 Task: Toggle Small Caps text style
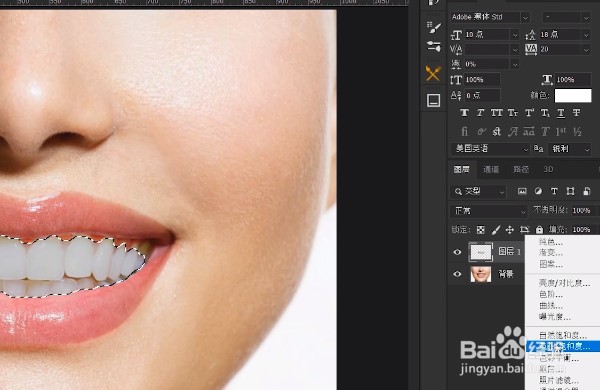(x=513, y=113)
